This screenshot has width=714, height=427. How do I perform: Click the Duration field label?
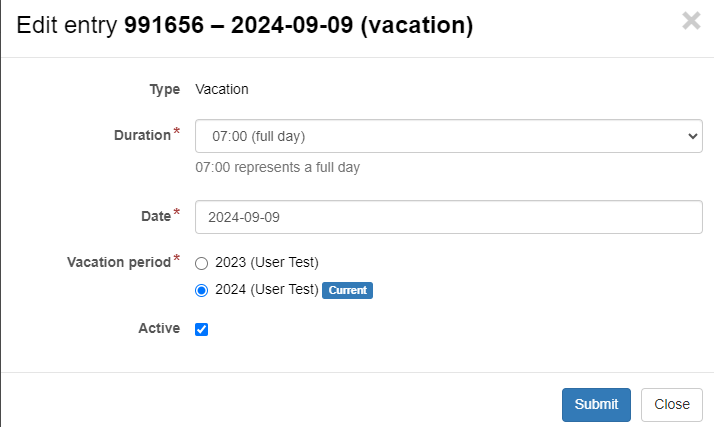tap(142, 135)
